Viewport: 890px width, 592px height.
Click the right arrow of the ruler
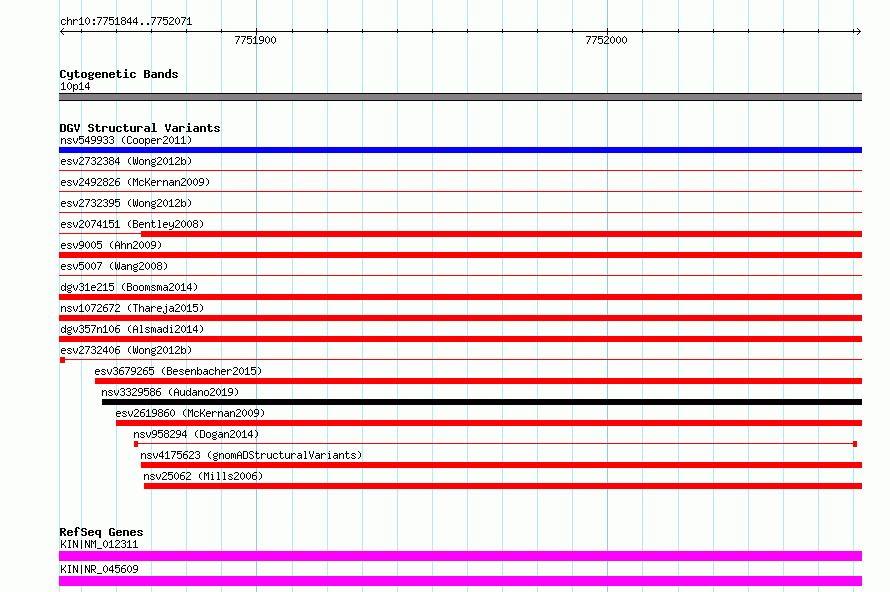pyautogui.click(x=858, y=31)
